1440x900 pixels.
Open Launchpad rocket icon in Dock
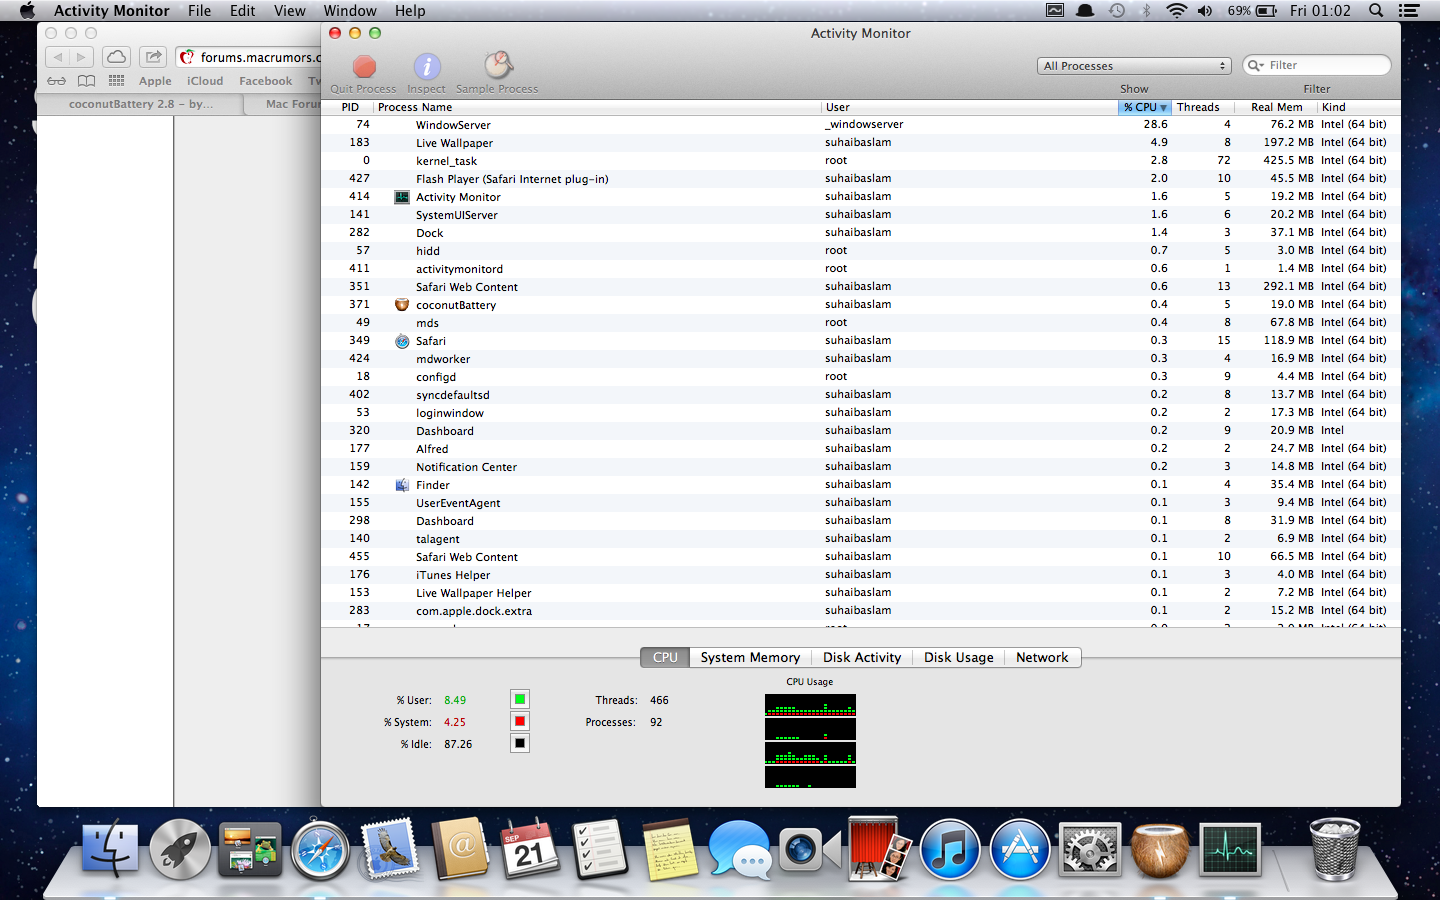[180, 850]
